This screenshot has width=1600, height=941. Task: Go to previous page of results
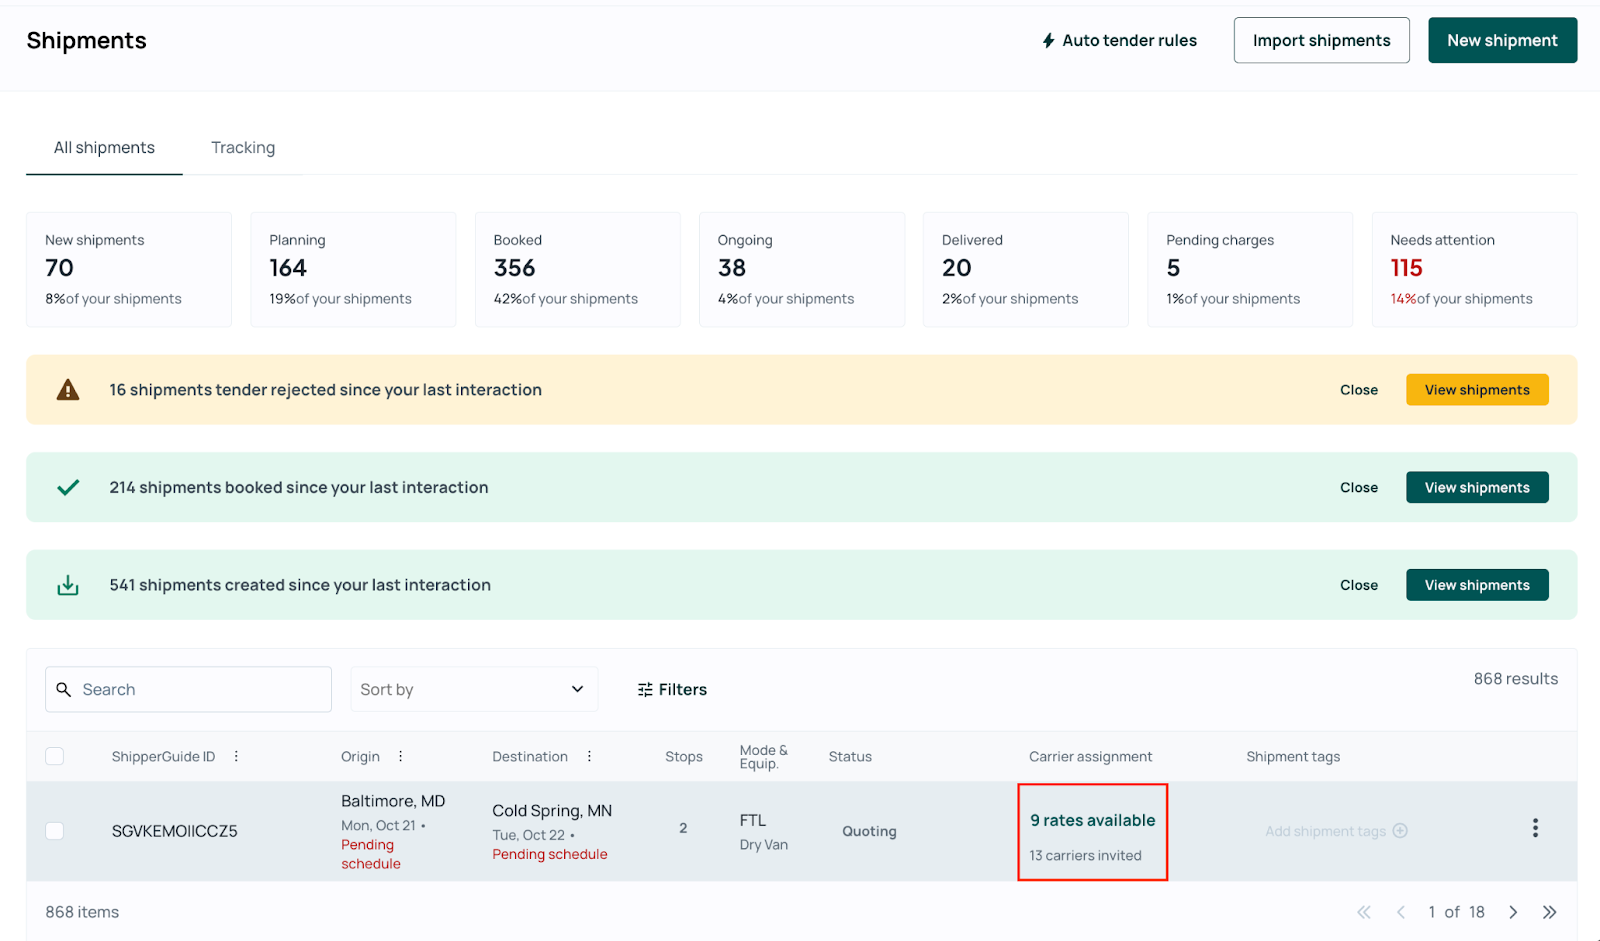tap(1401, 912)
